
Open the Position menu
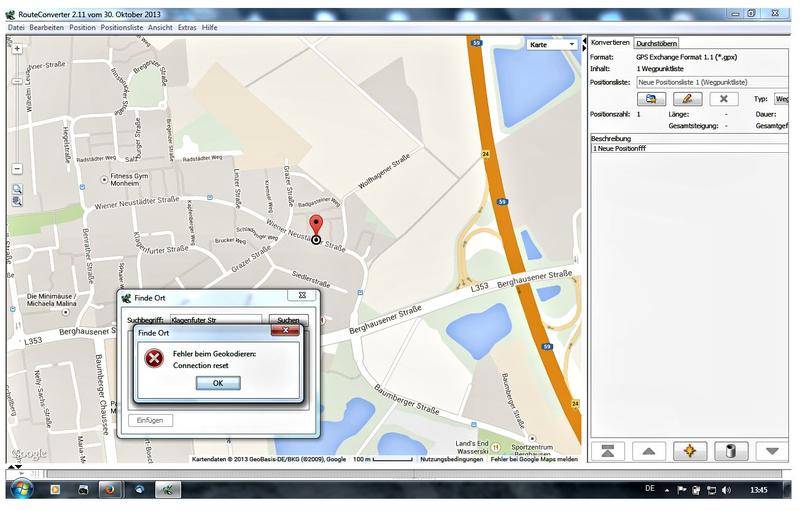pos(82,28)
